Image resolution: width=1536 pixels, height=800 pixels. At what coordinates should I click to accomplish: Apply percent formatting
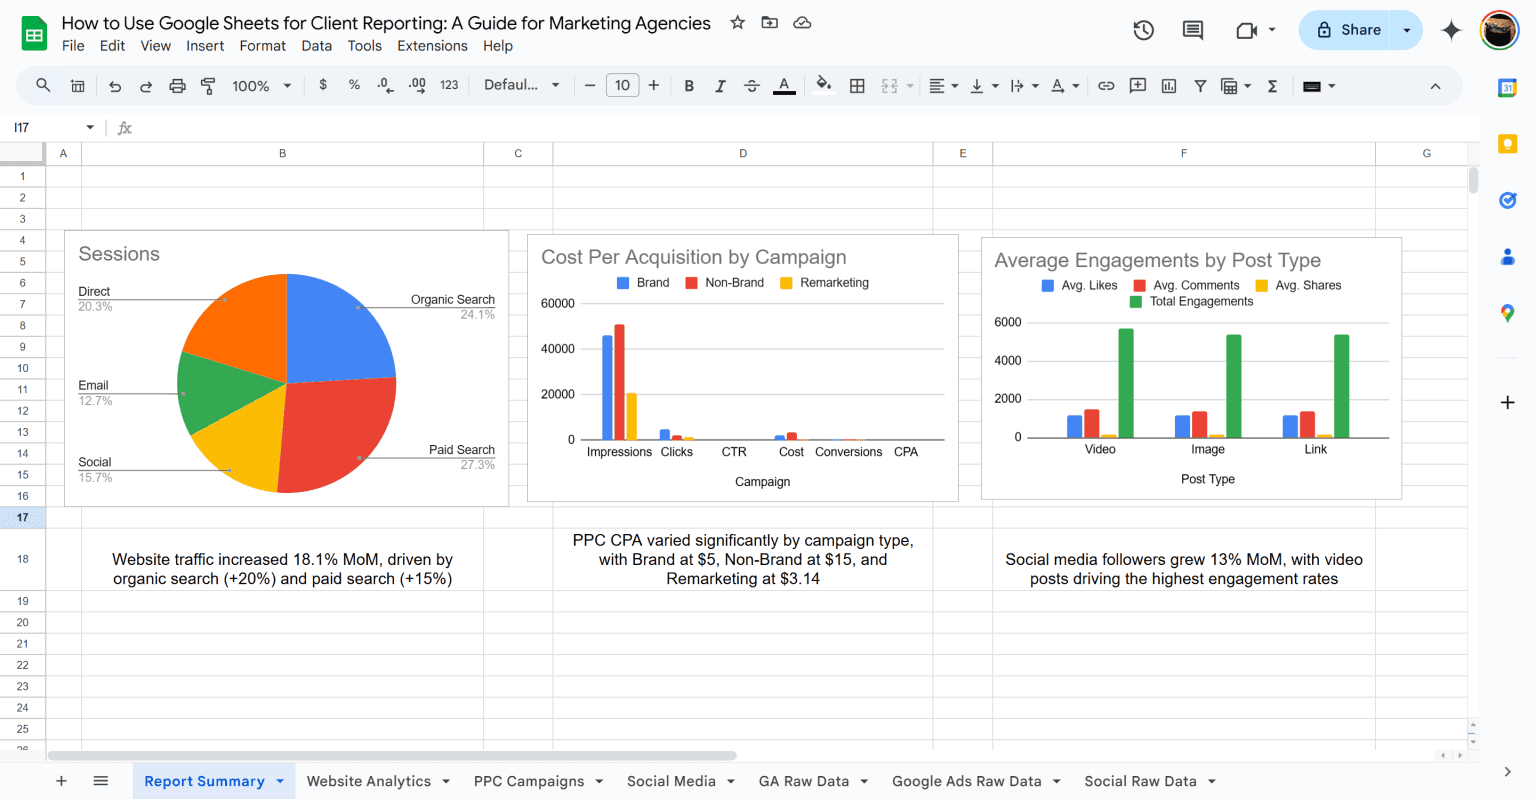(354, 85)
